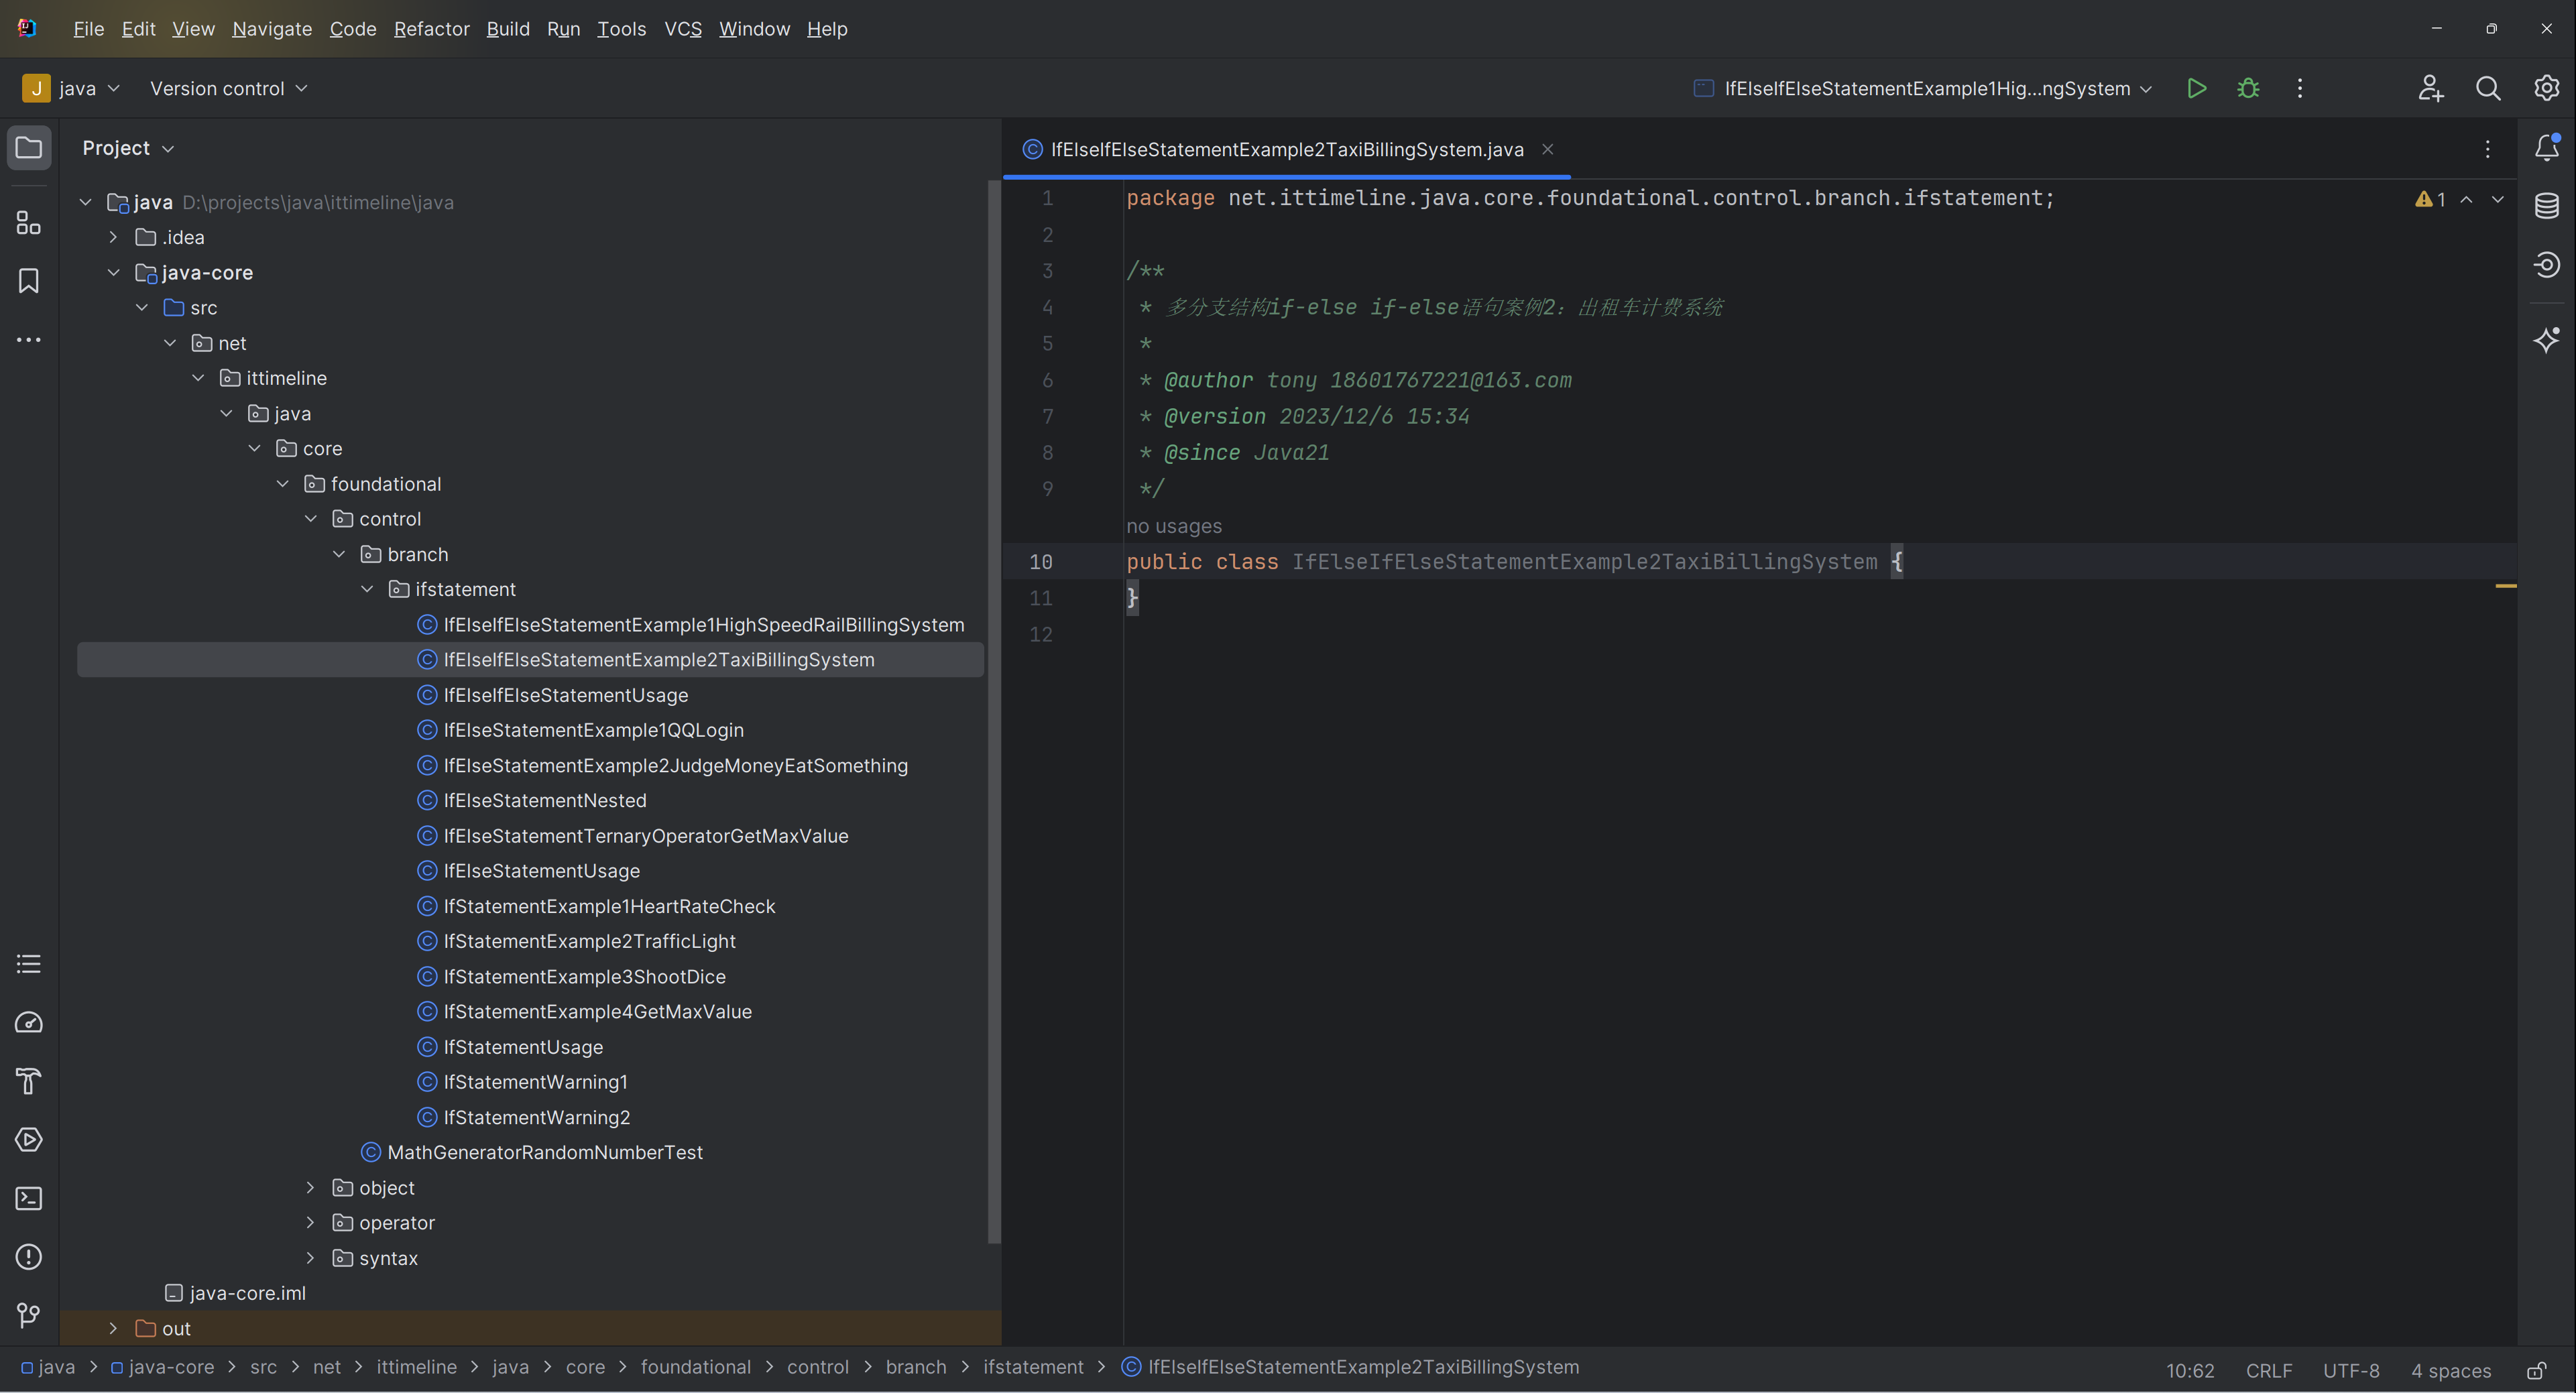
Task: Click the Project panel vertical scrollbar
Action: point(993,712)
